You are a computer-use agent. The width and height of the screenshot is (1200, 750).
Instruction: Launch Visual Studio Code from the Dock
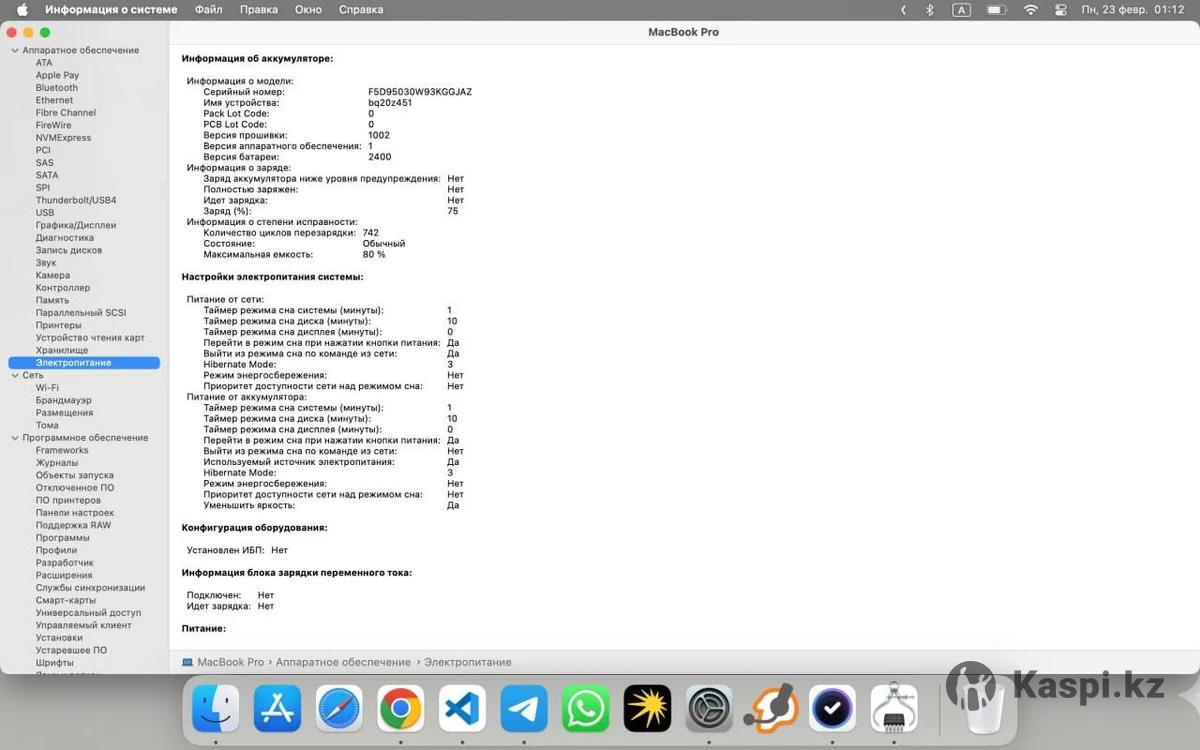click(462, 709)
